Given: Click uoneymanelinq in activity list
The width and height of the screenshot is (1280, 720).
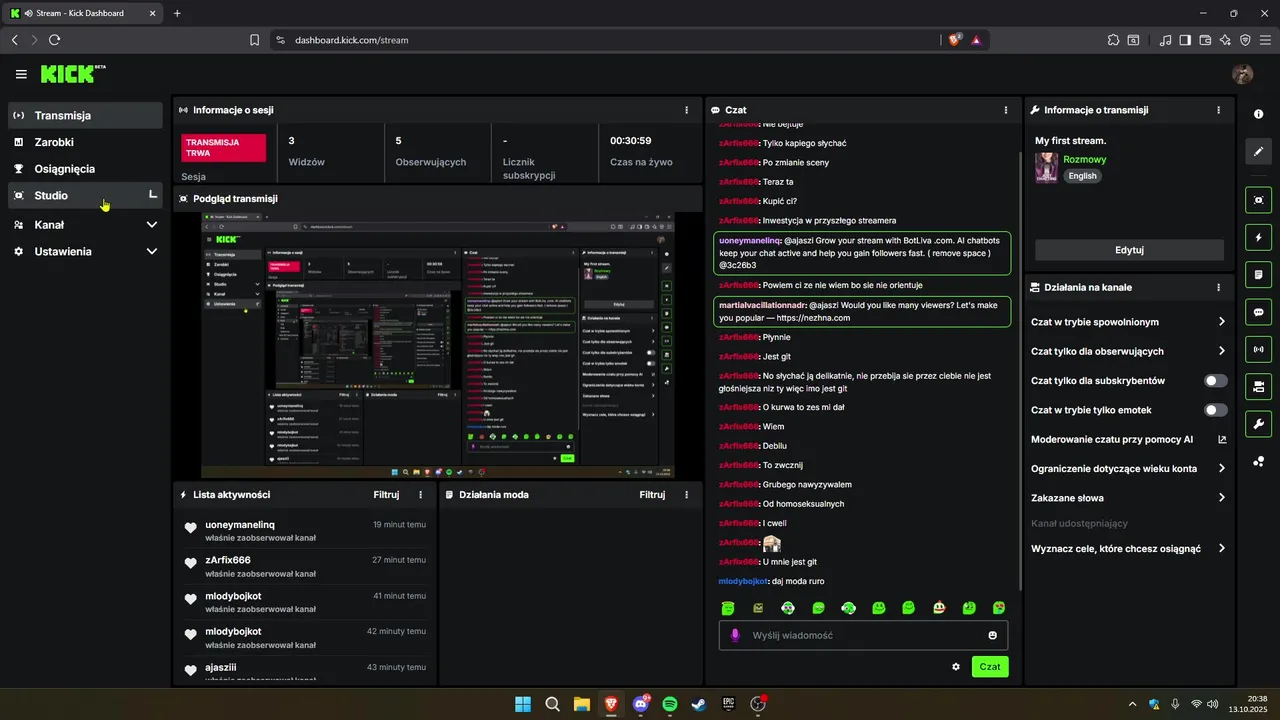Looking at the screenshot, I should tap(240, 524).
